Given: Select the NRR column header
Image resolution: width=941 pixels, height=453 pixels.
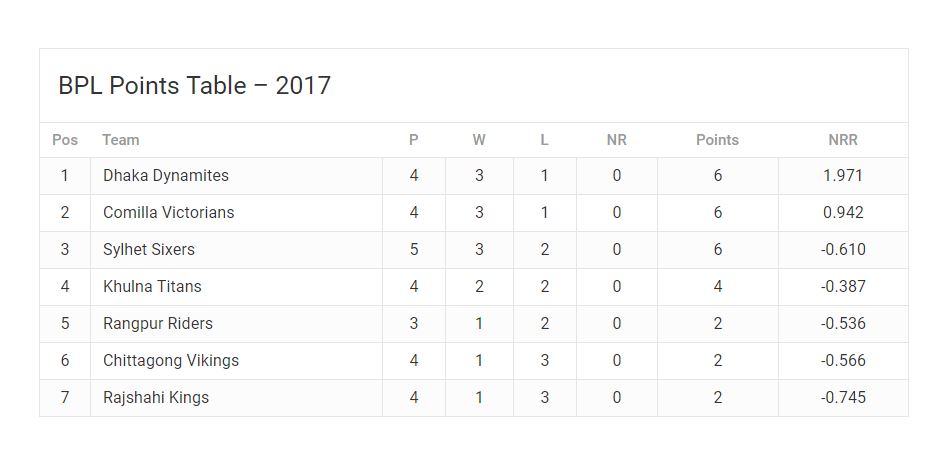Looking at the screenshot, I should click(x=843, y=140).
